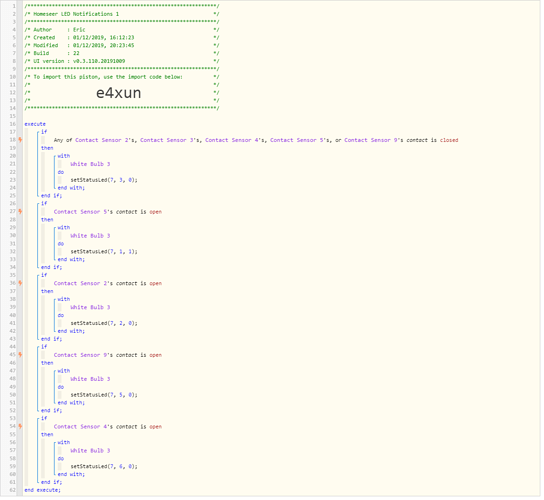Select setStatusLed(7, 3, 0) action
544x500 pixels.
(x=104, y=180)
